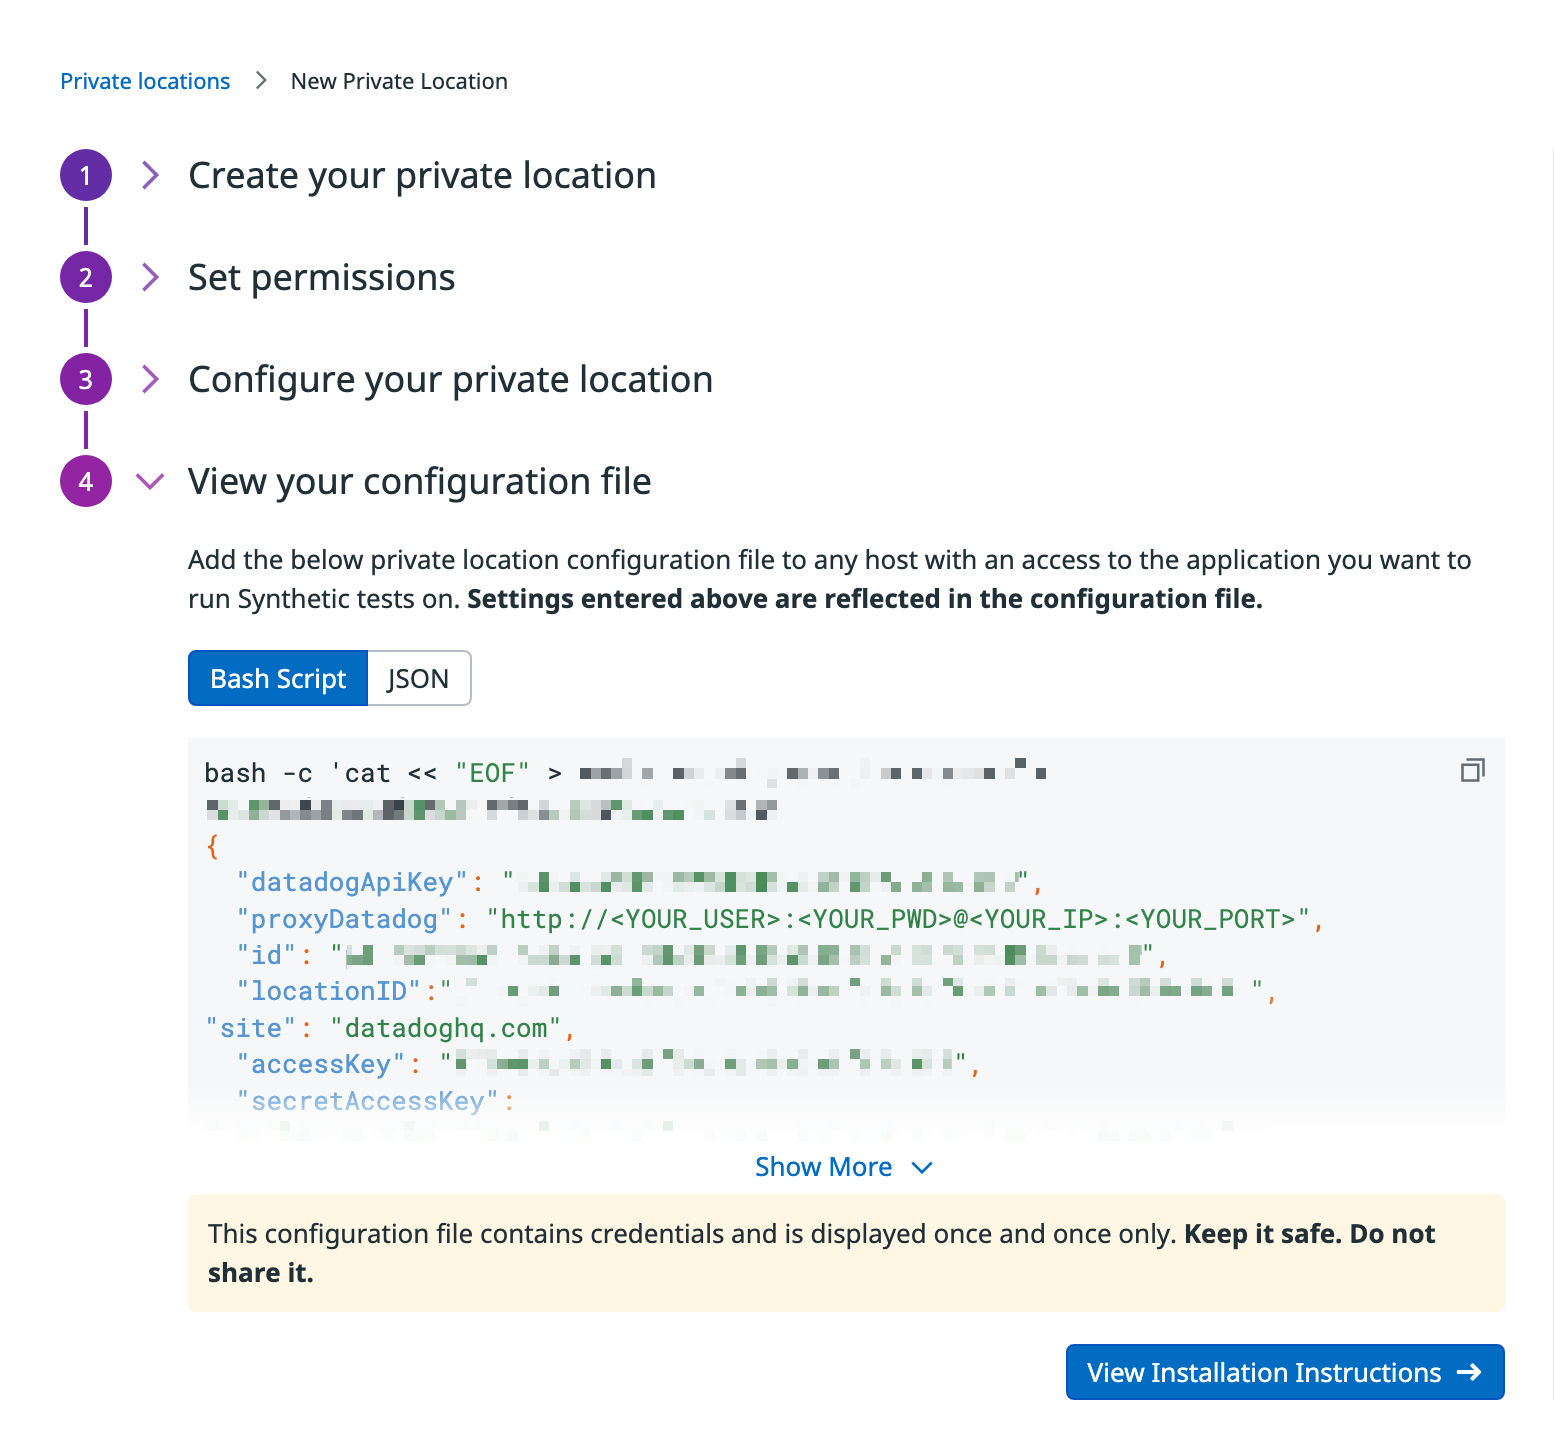Expand the Set permissions section chevron
1554x1454 pixels.
click(150, 278)
